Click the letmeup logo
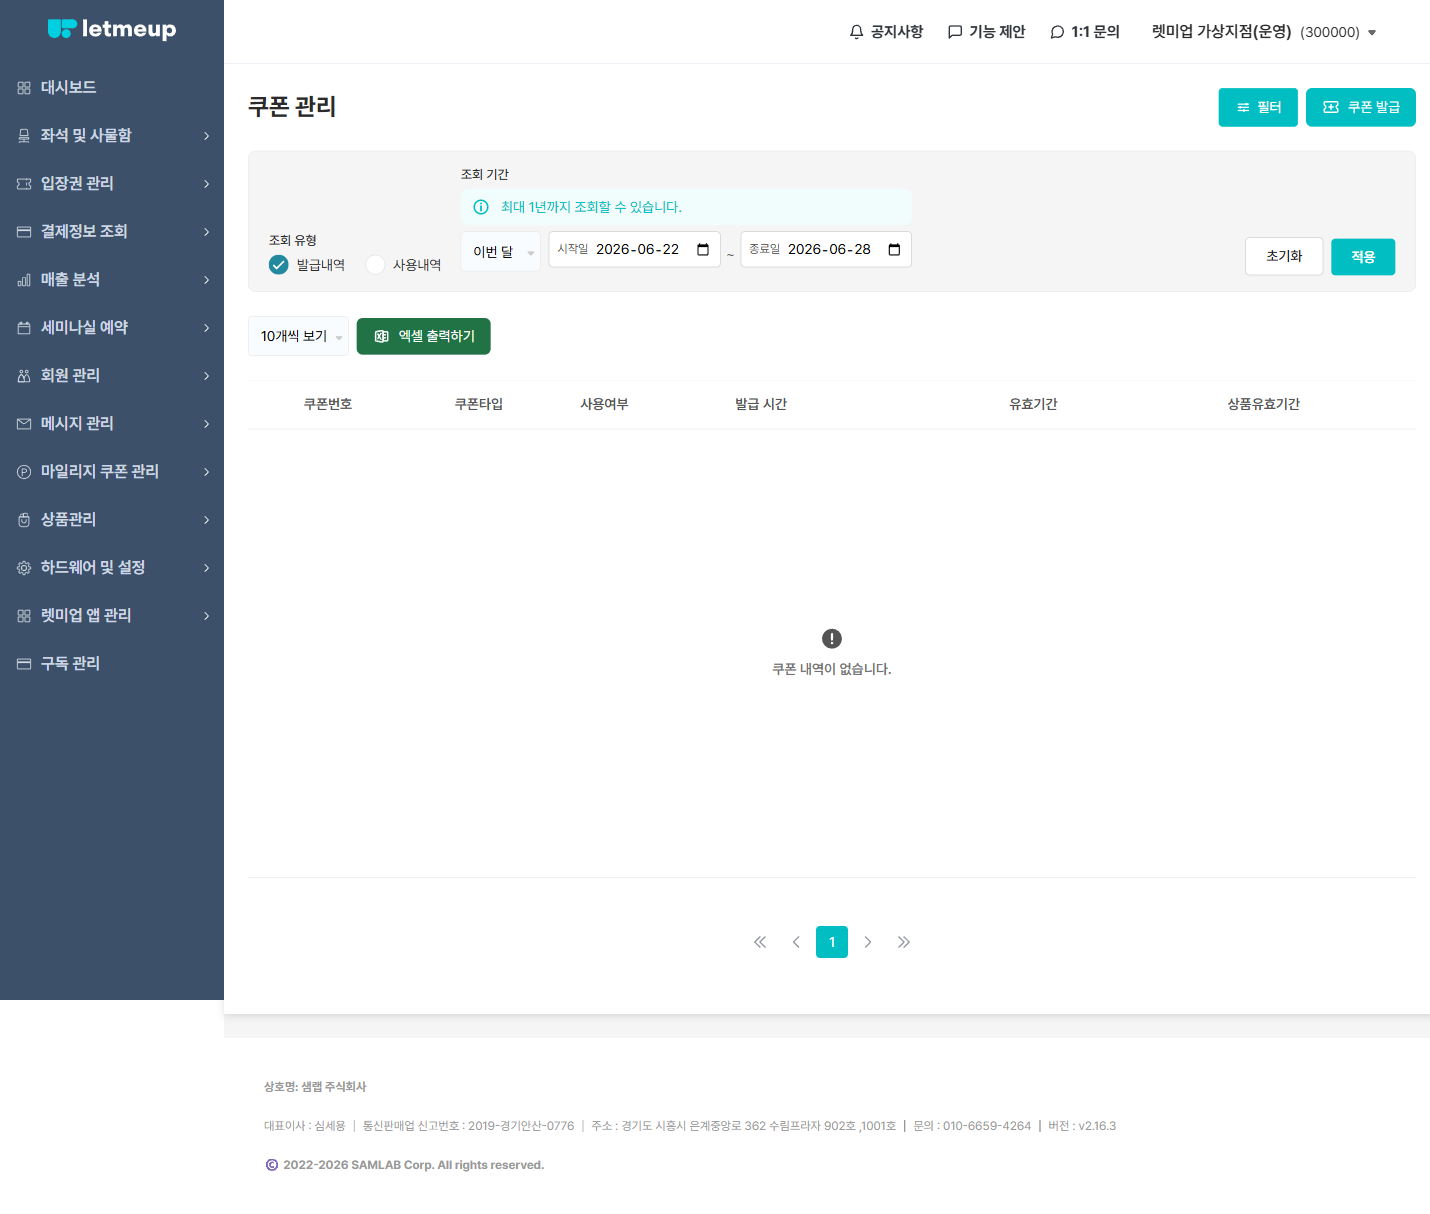This screenshot has width=1430, height=1214. click(x=112, y=29)
